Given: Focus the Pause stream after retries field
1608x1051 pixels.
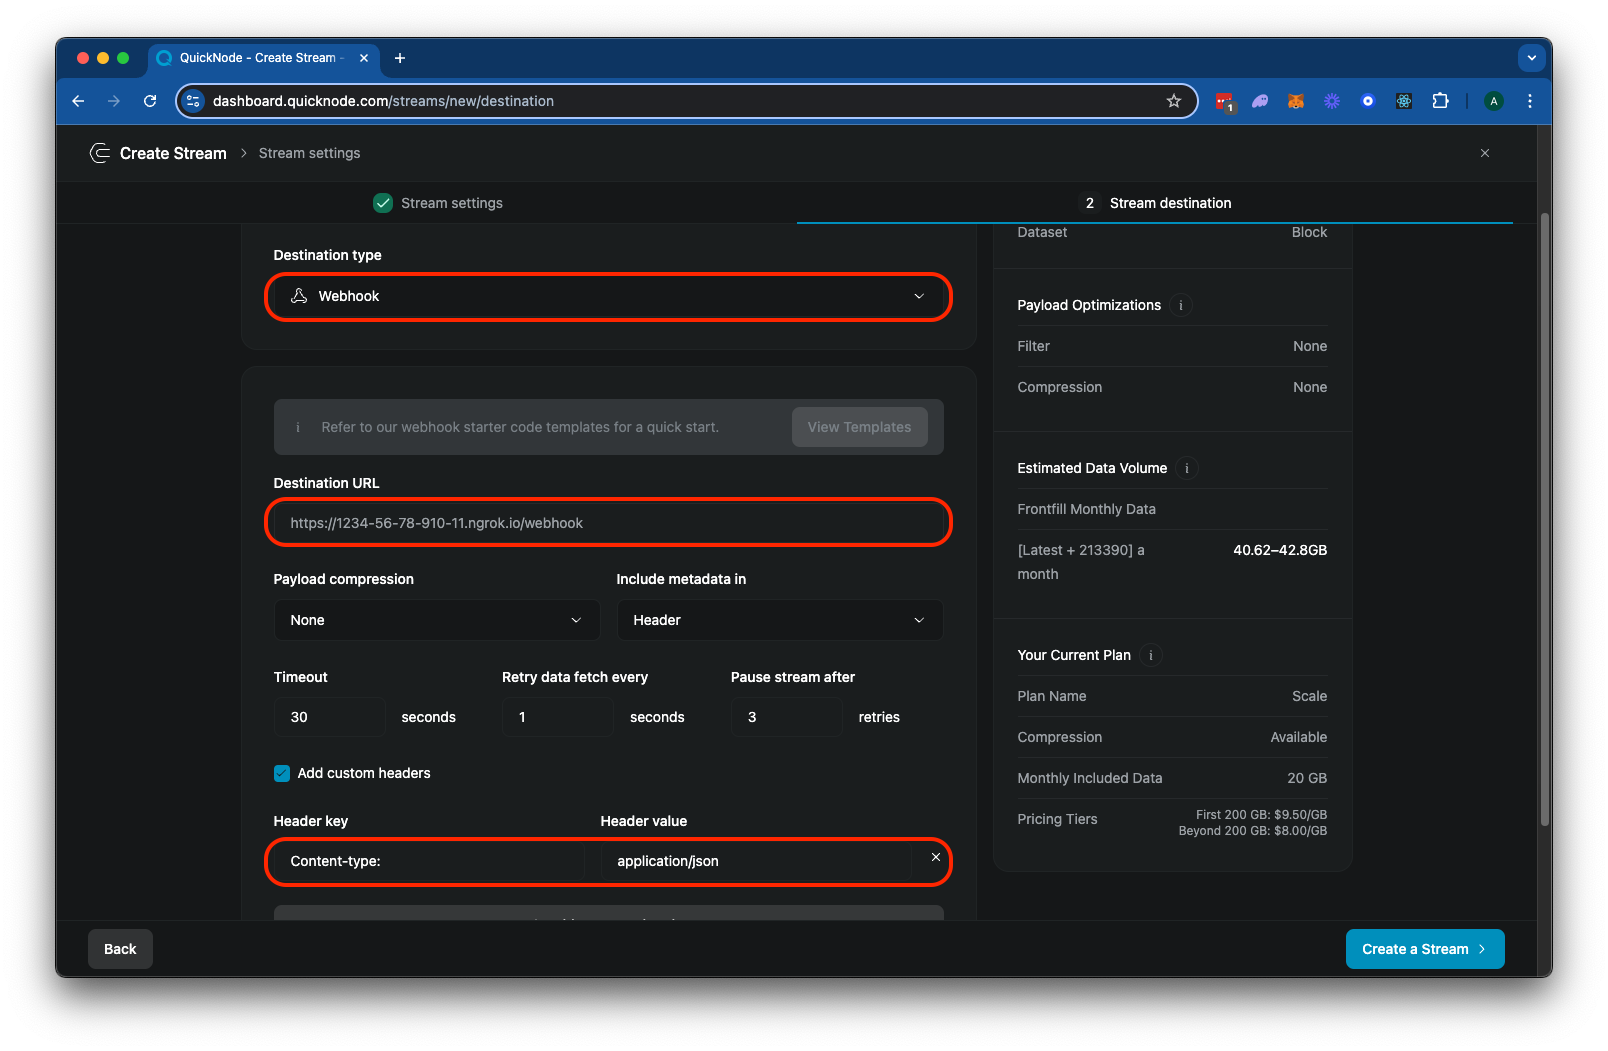Looking at the screenshot, I should (x=786, y=717).
